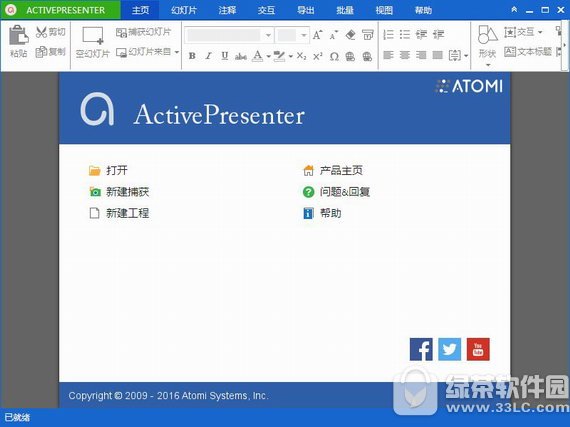Image resolution: width=570 pixels, height=427 pixels.
Task: Click the Ready (已就绪) status text
Action: click(x=17, y=417)
